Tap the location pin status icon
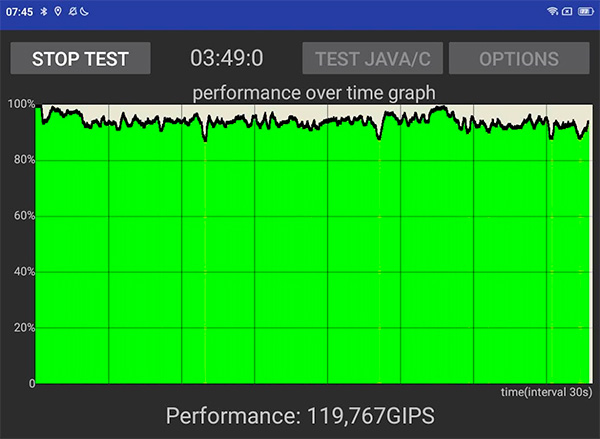This screenshot has width=600, height=439. click(57, 11)
